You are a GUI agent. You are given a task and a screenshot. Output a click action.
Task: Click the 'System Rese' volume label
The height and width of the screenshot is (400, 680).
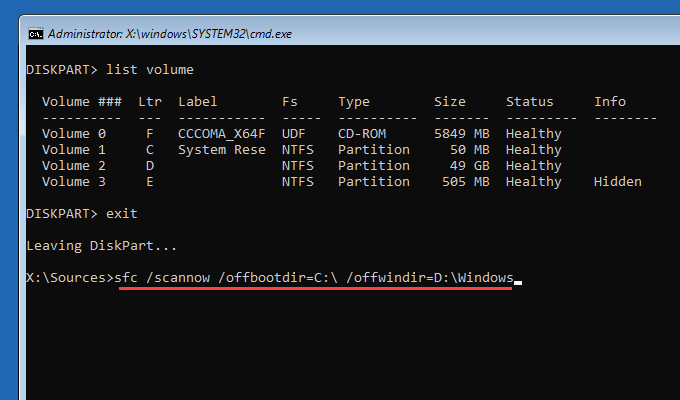click(222, 149)
